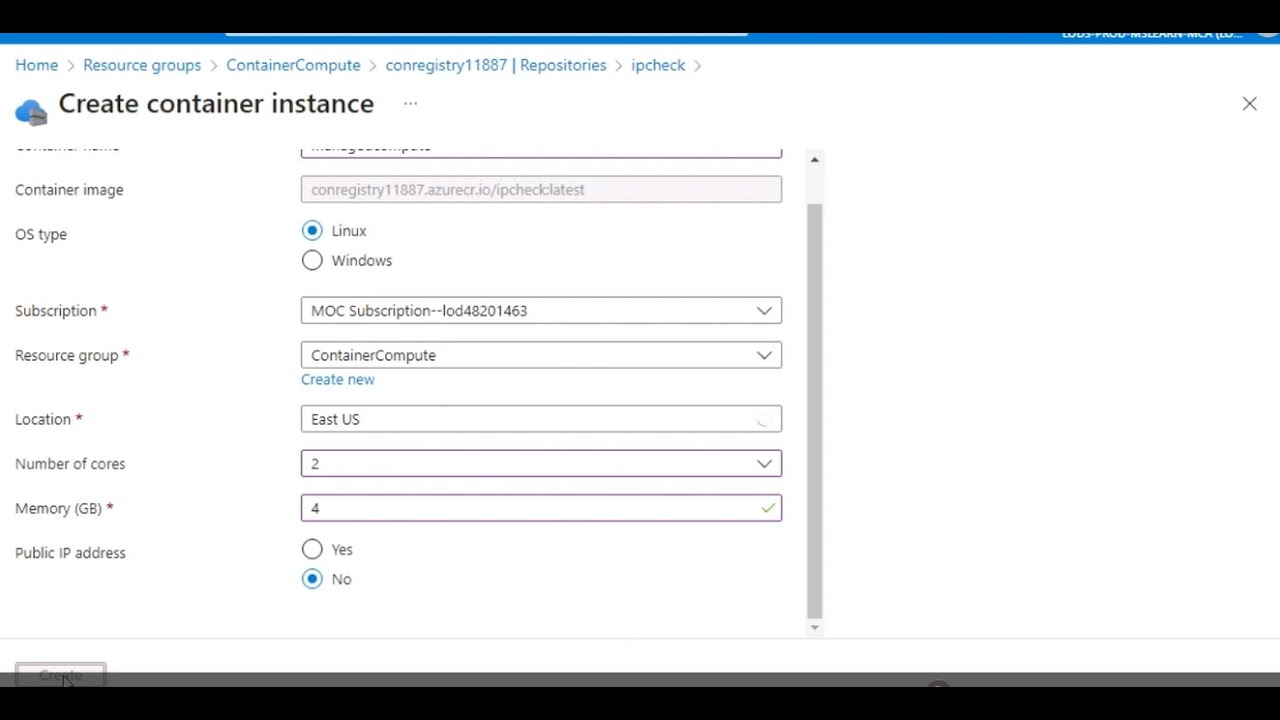Click the scrollbar up arrow

tap(814, 160)
